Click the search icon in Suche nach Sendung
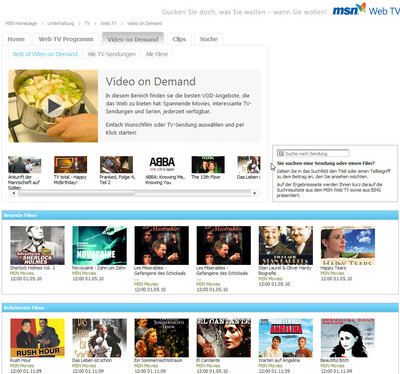Viewport: 400px width, 374px height. click(x=281, y=154)
